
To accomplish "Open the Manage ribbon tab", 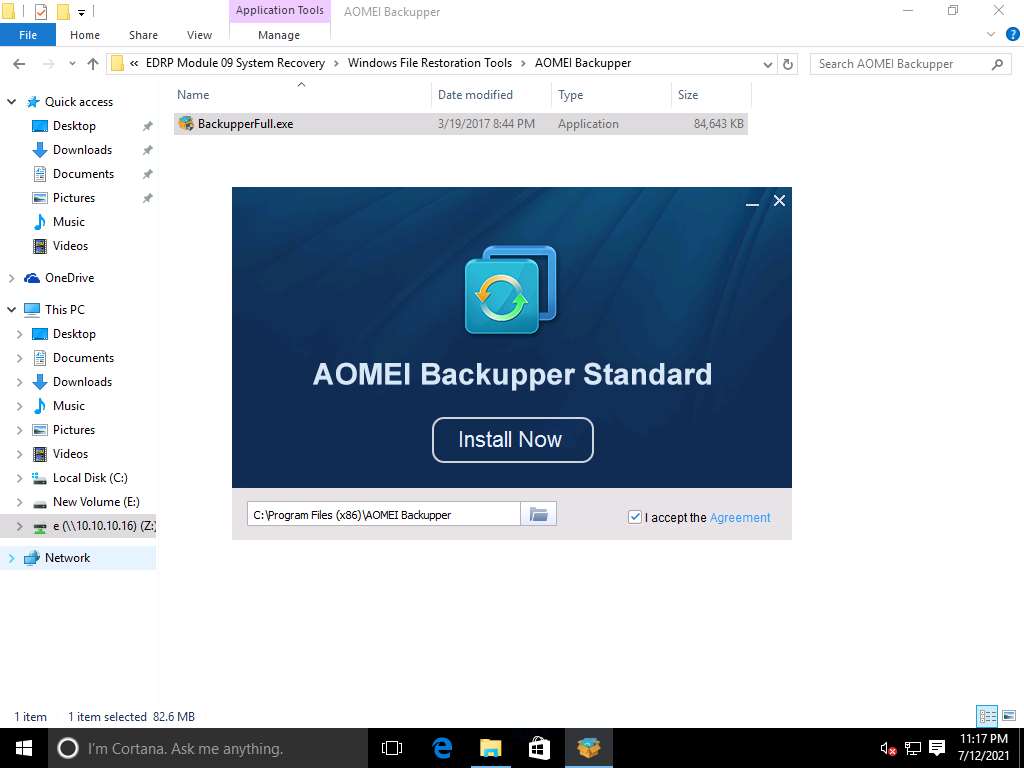I will (x=279, y=35).
